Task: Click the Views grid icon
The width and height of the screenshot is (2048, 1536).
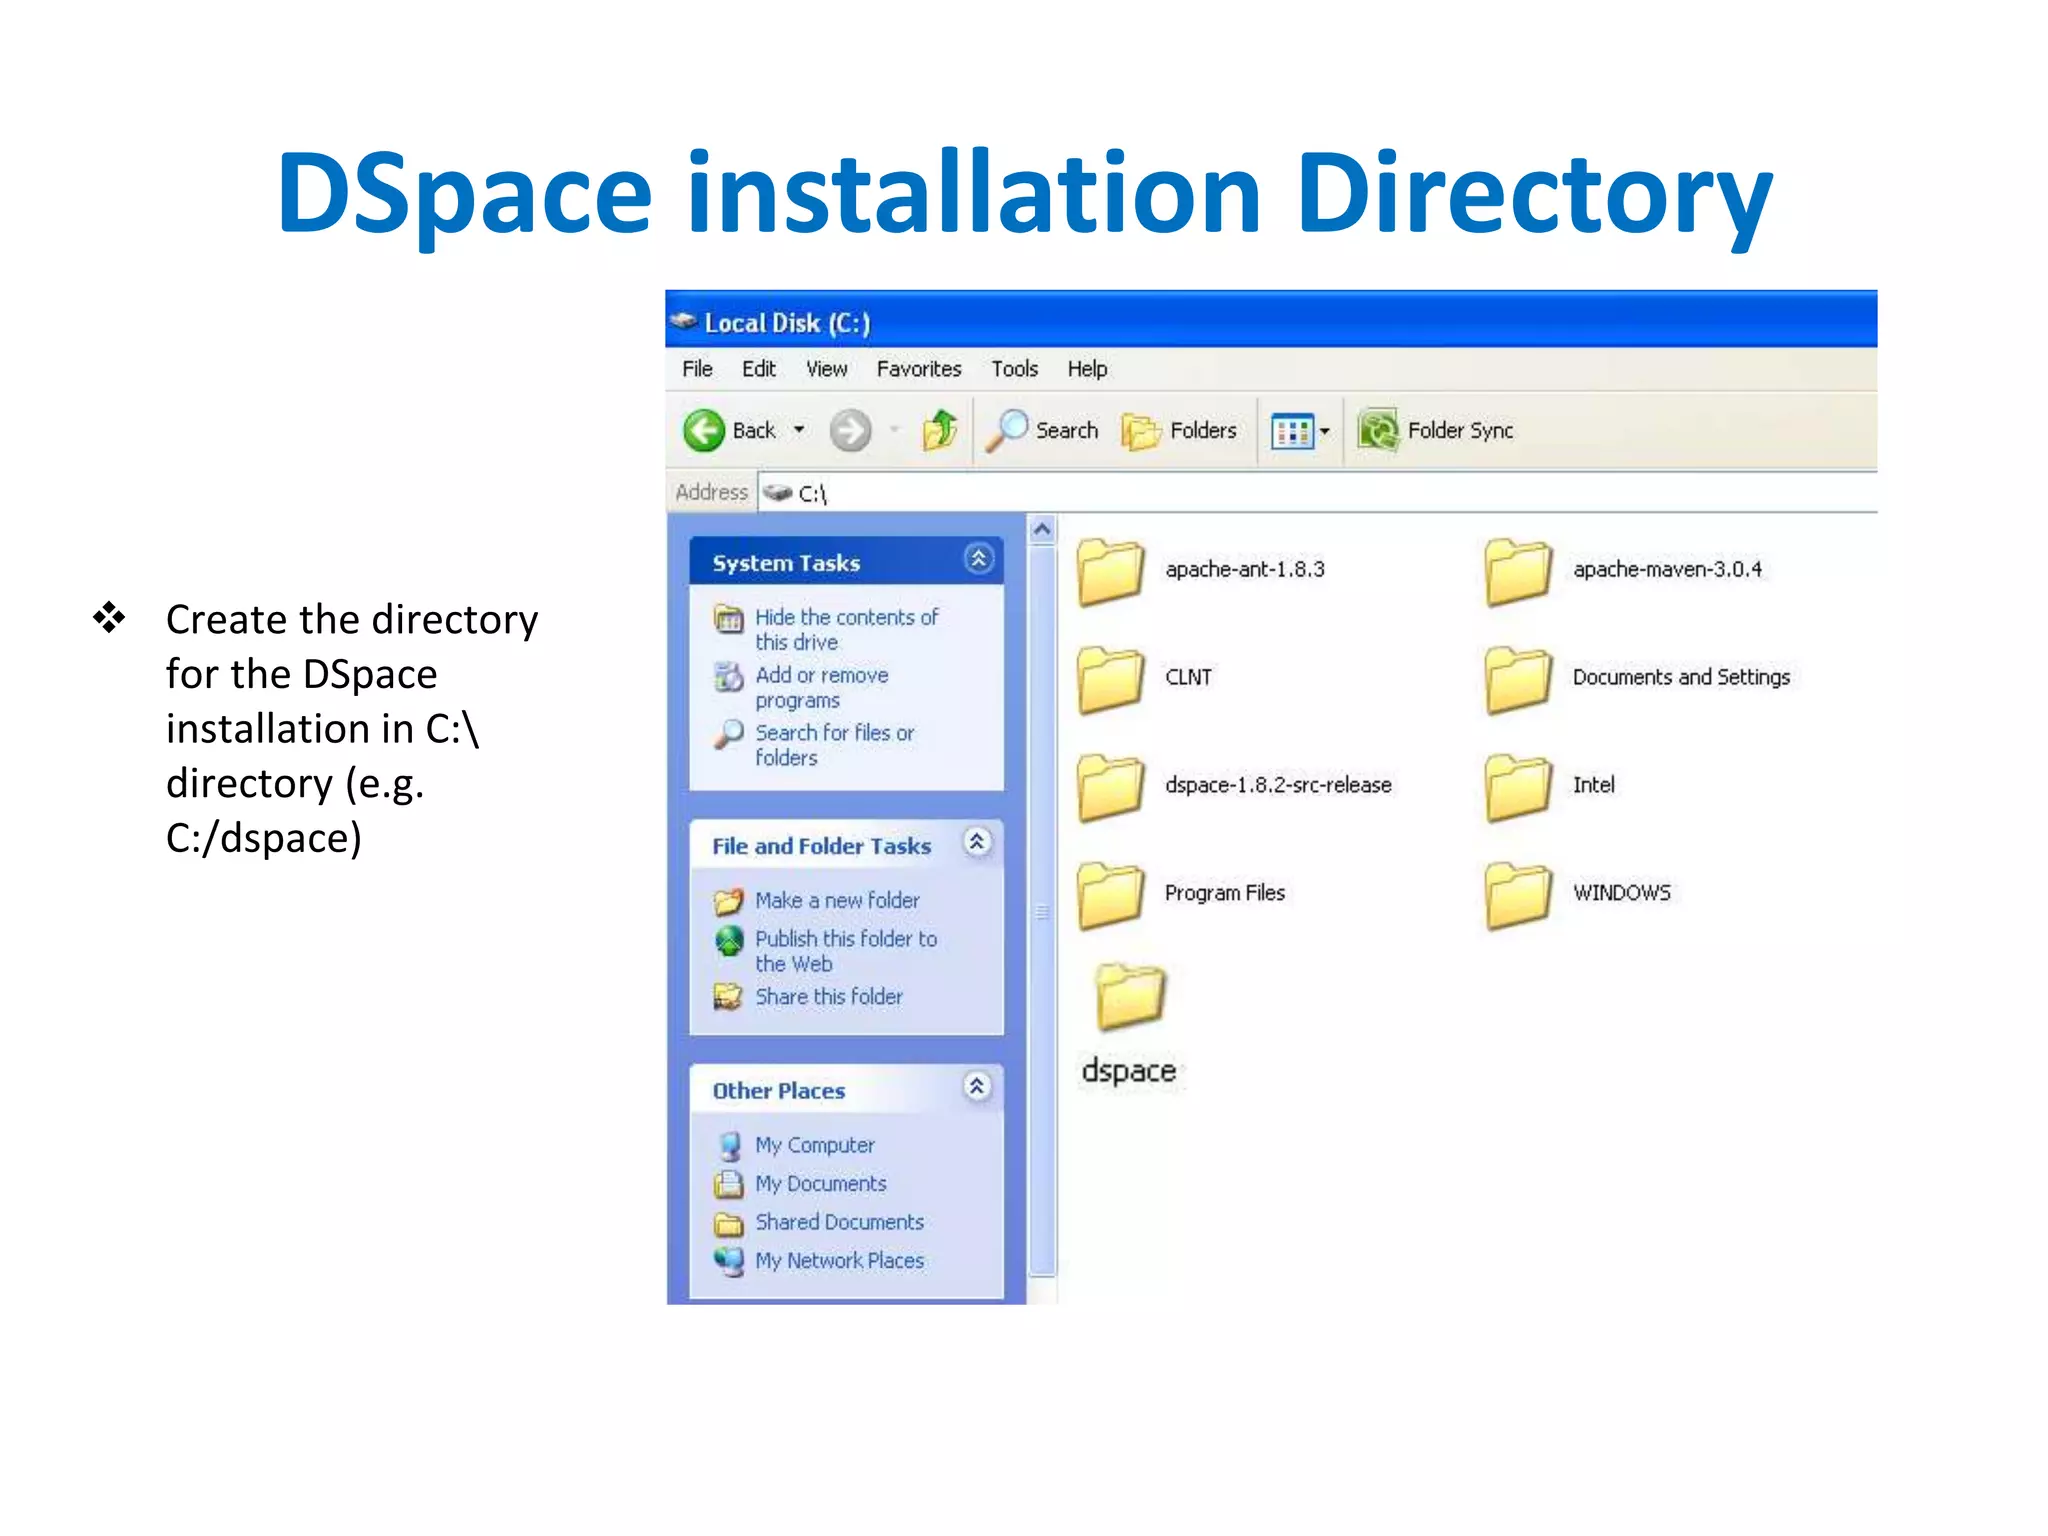Action: pyautogui.click(x=1292, y=432)
